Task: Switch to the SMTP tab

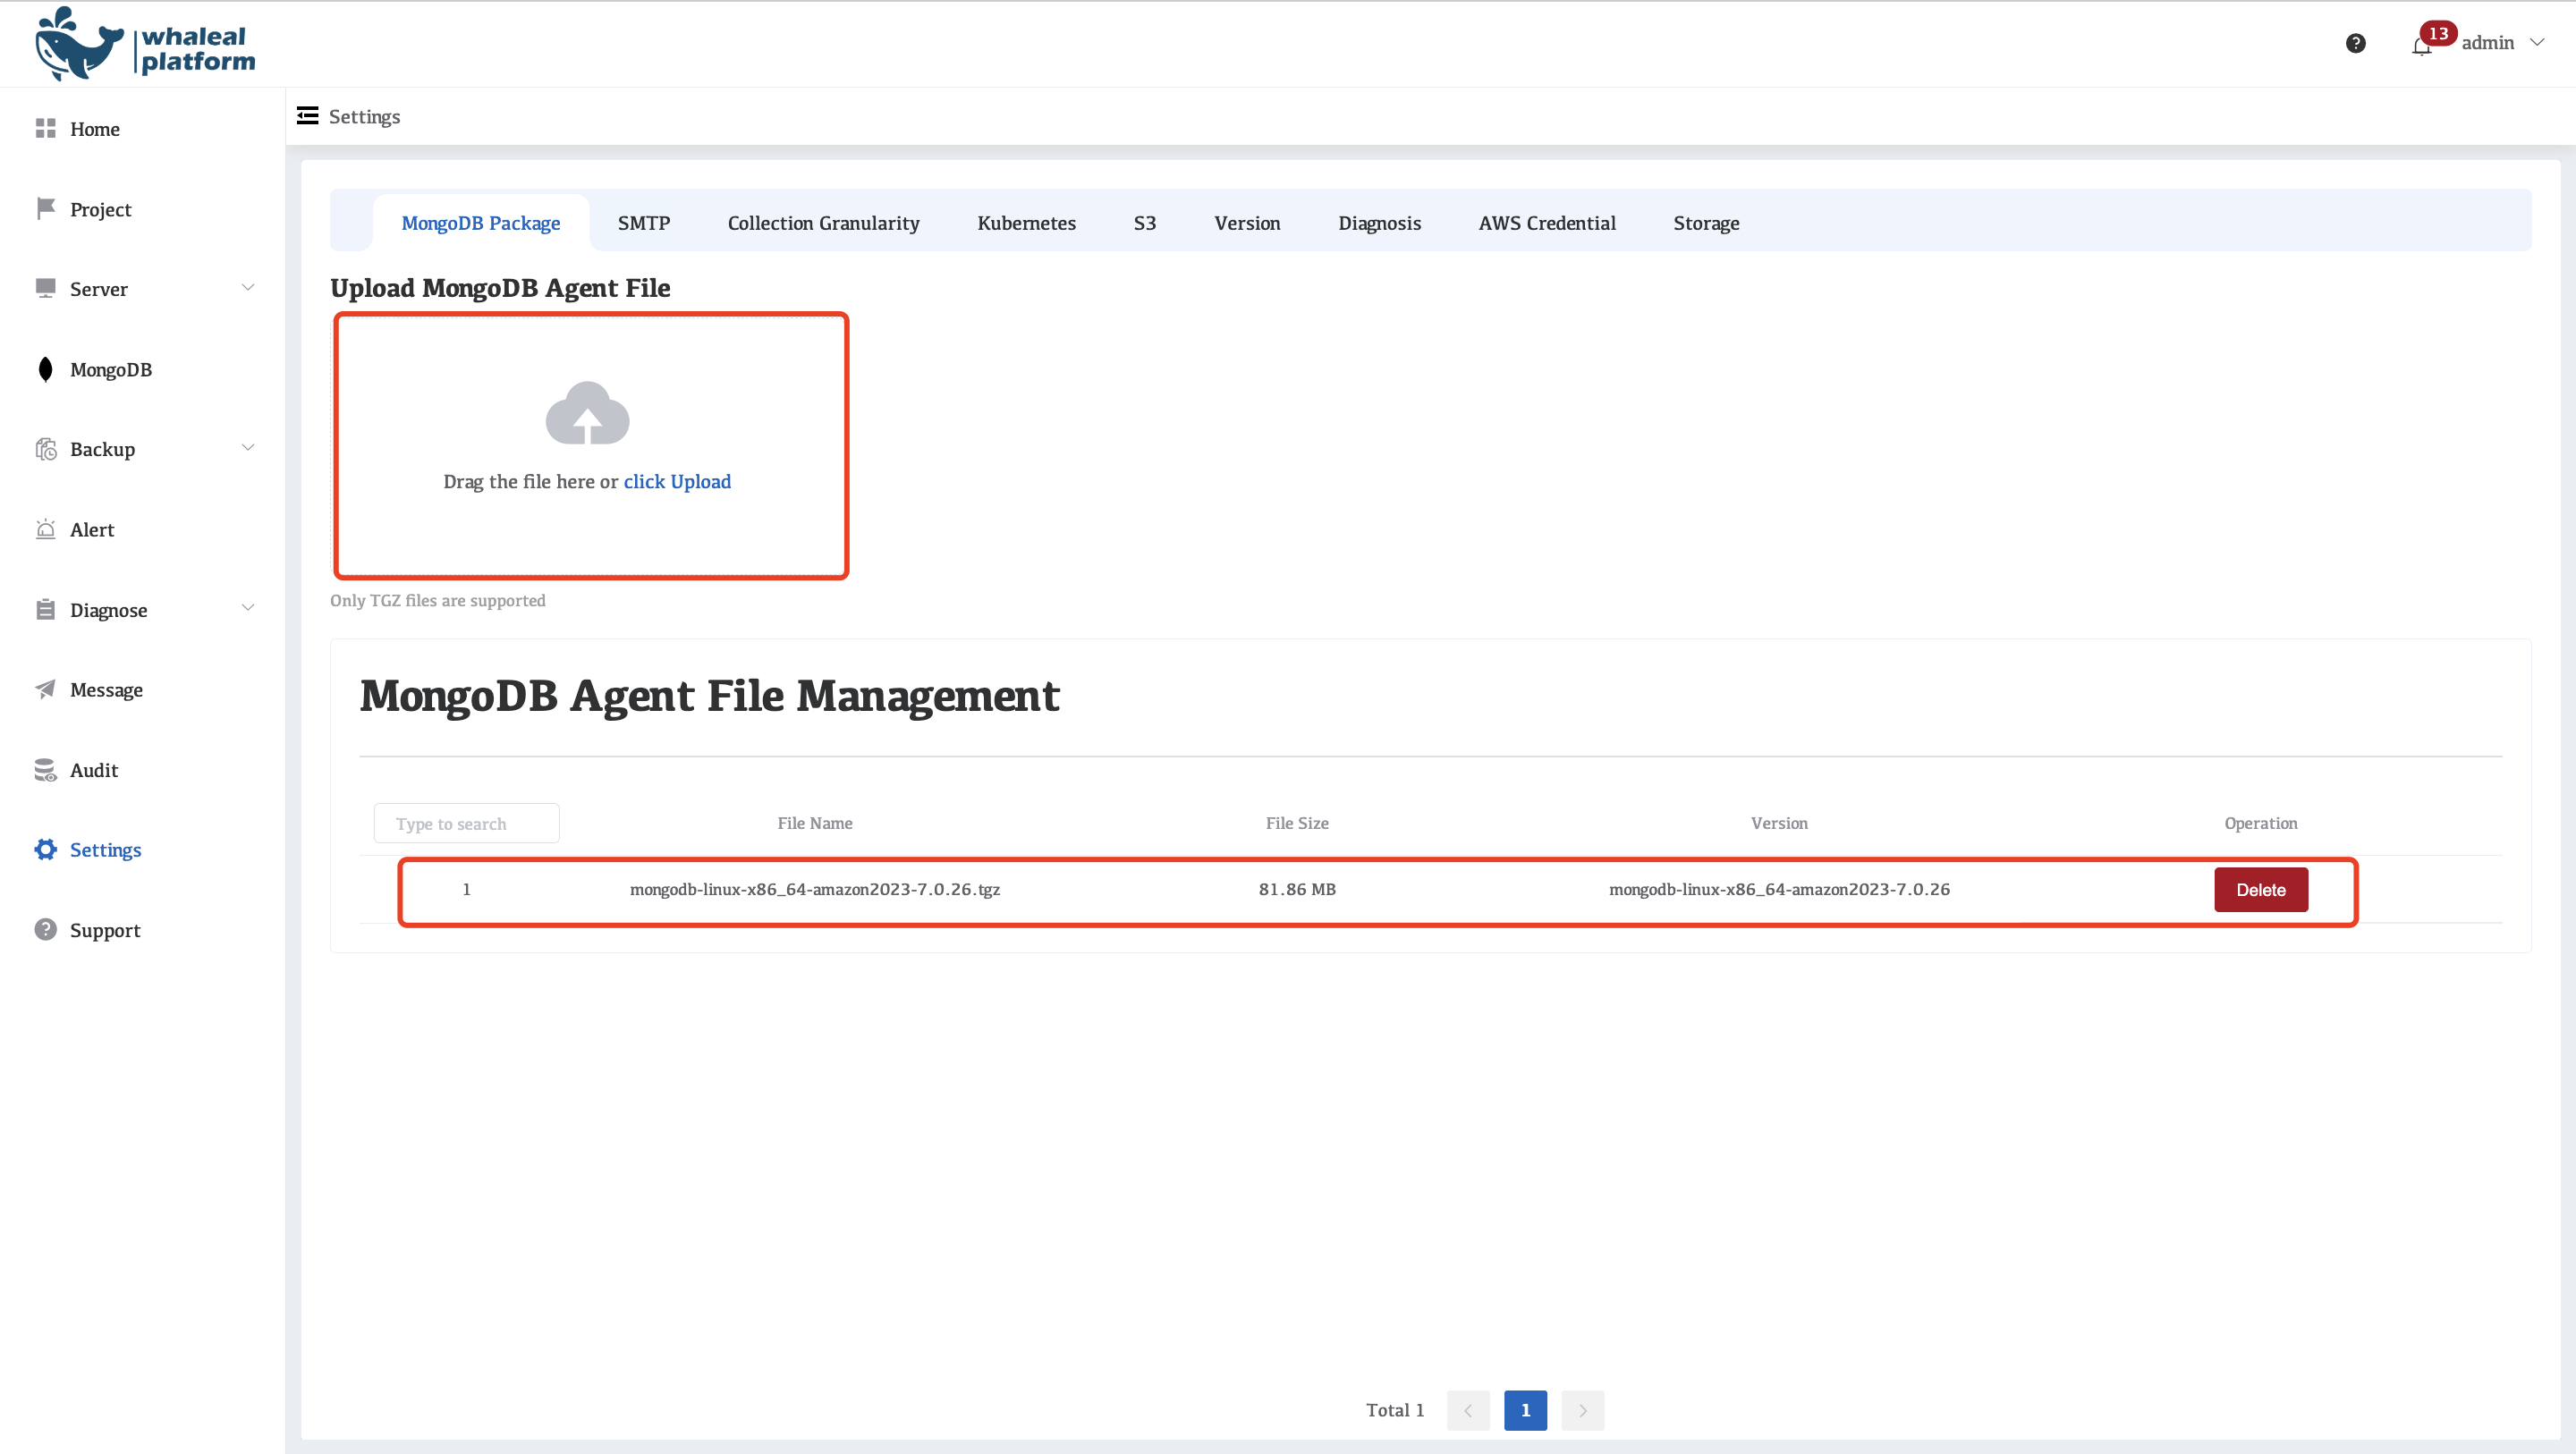Action: (643, 223)
